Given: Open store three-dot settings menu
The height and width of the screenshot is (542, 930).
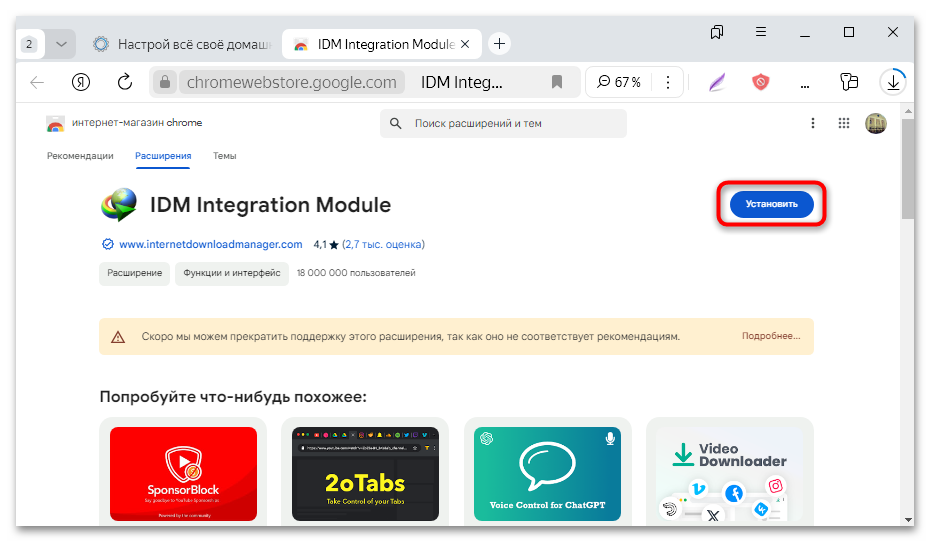Looking at the screenshot, I should coord(813,123).
